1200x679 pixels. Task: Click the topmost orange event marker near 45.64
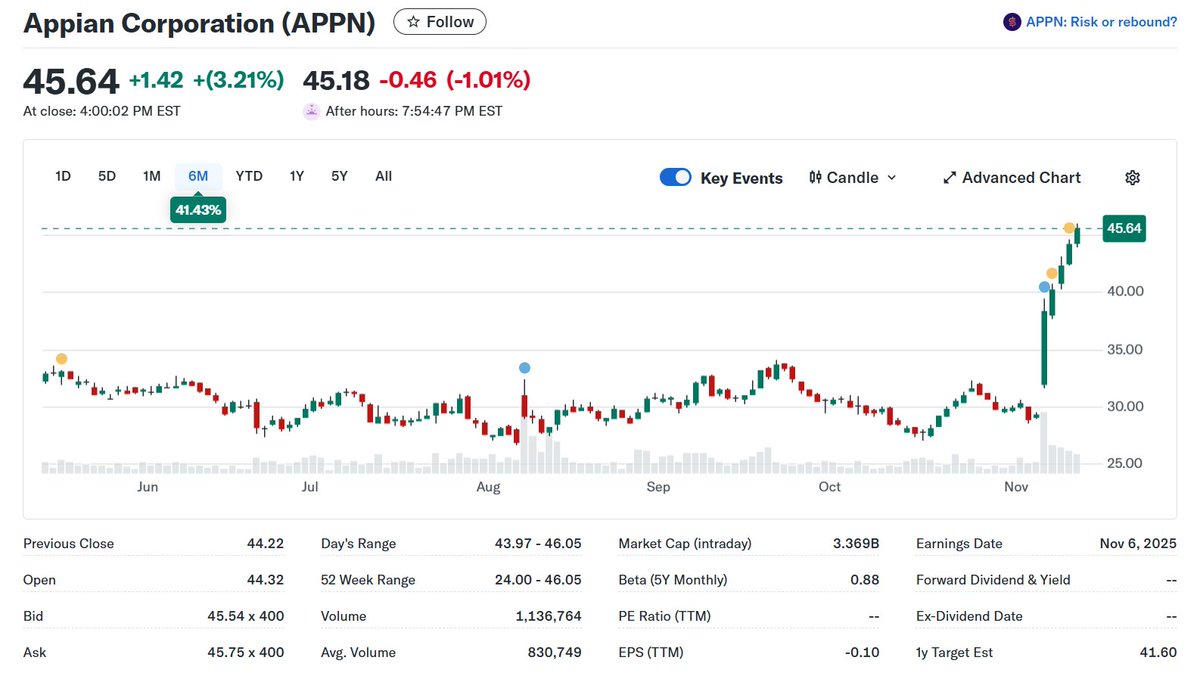1070,229
